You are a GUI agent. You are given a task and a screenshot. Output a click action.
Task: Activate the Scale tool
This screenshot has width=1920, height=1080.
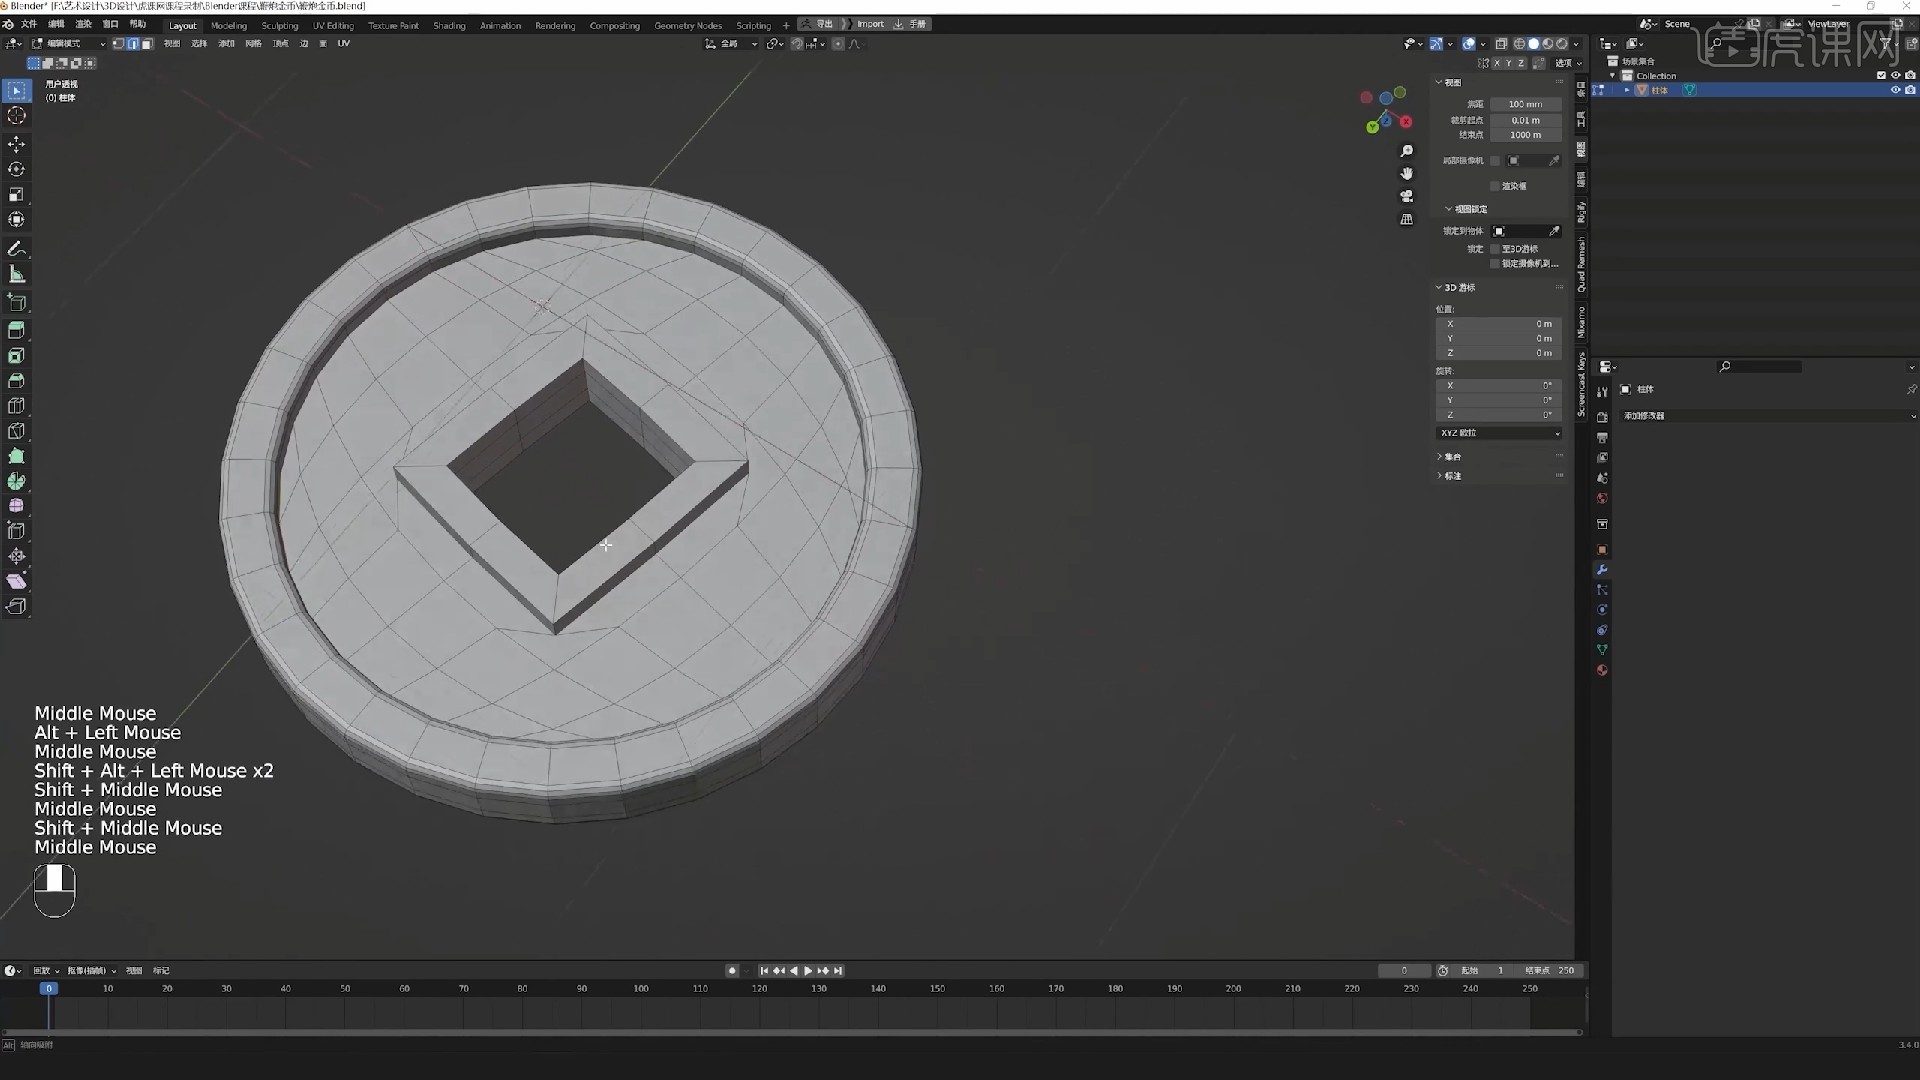(x=16, y=195)
